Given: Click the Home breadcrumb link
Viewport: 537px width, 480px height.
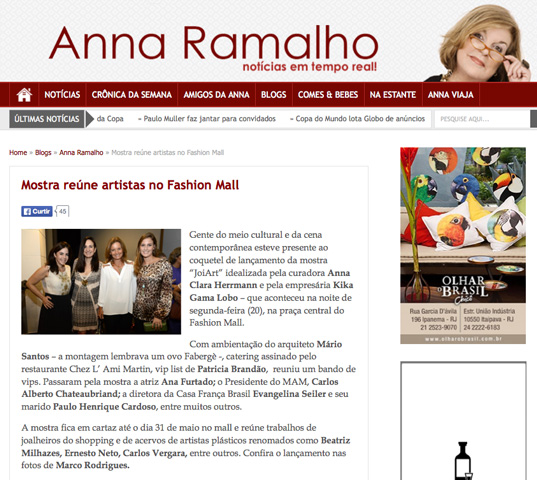Looking at the screenshot, I should 18,153.
